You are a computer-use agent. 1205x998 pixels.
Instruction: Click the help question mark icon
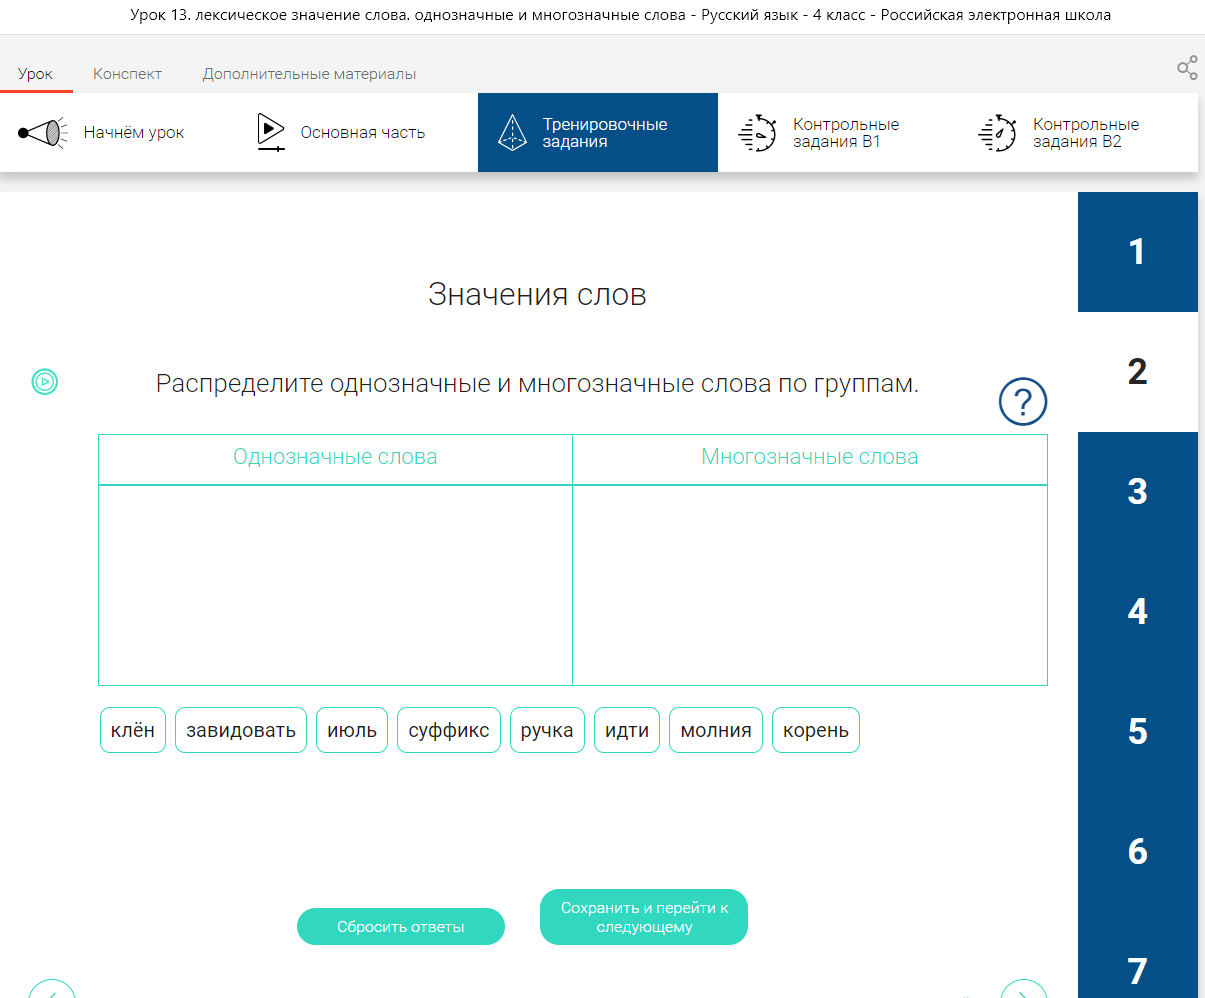click(x=1022, y=402)
